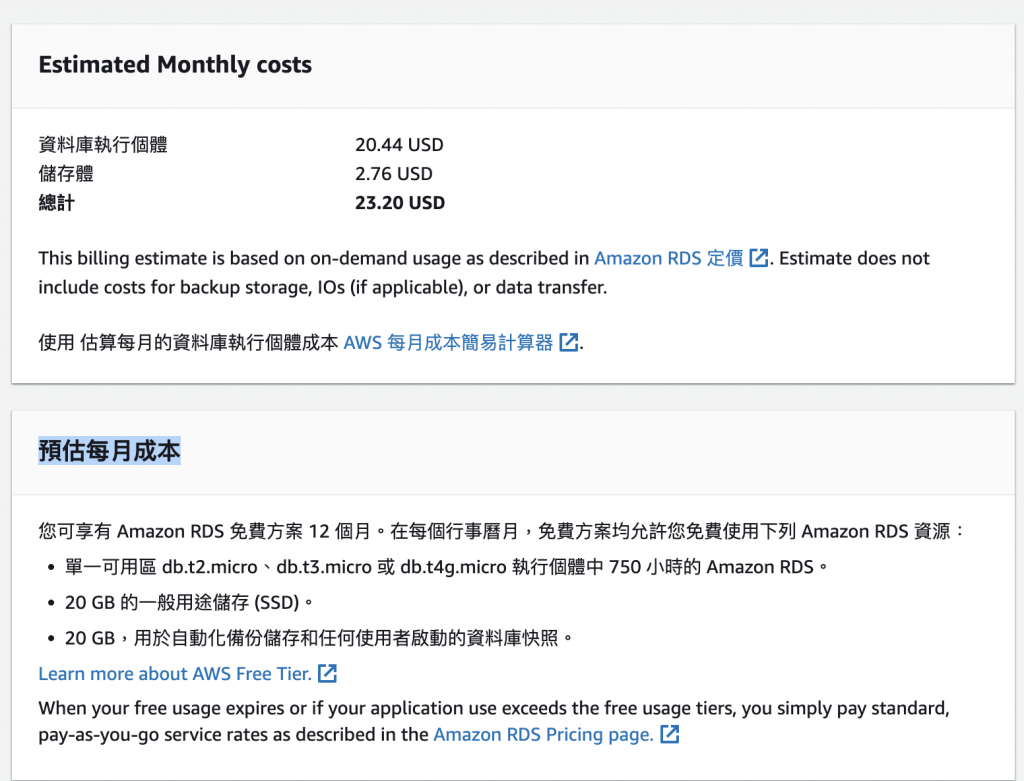Click the 自動化備份儲存 bullet point text
Image resolution: width=1024 pixels, height=781 pixels.
[318, 637]
